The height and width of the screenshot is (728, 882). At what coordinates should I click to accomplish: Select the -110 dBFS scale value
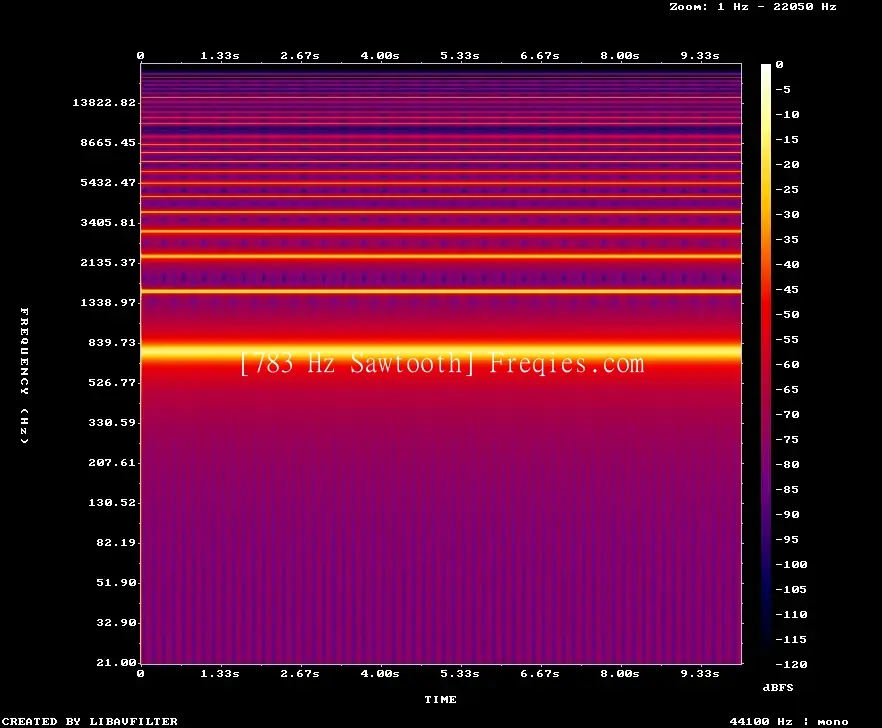coord(791,614)
